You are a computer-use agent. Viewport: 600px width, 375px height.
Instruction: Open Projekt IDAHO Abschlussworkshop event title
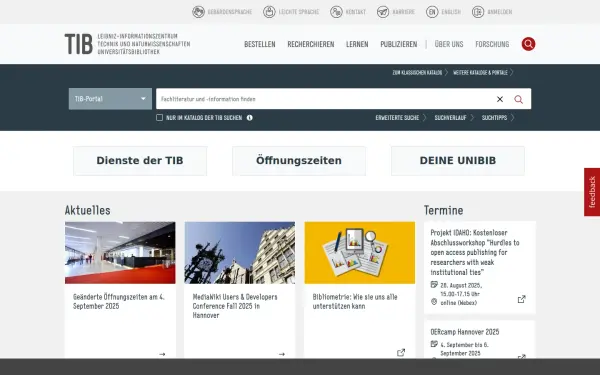475,253
